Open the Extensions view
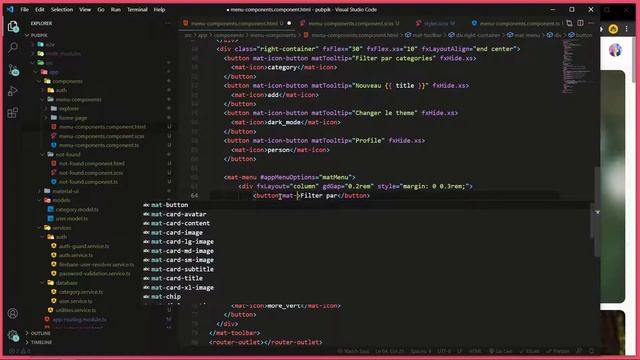 click(13, 112)
